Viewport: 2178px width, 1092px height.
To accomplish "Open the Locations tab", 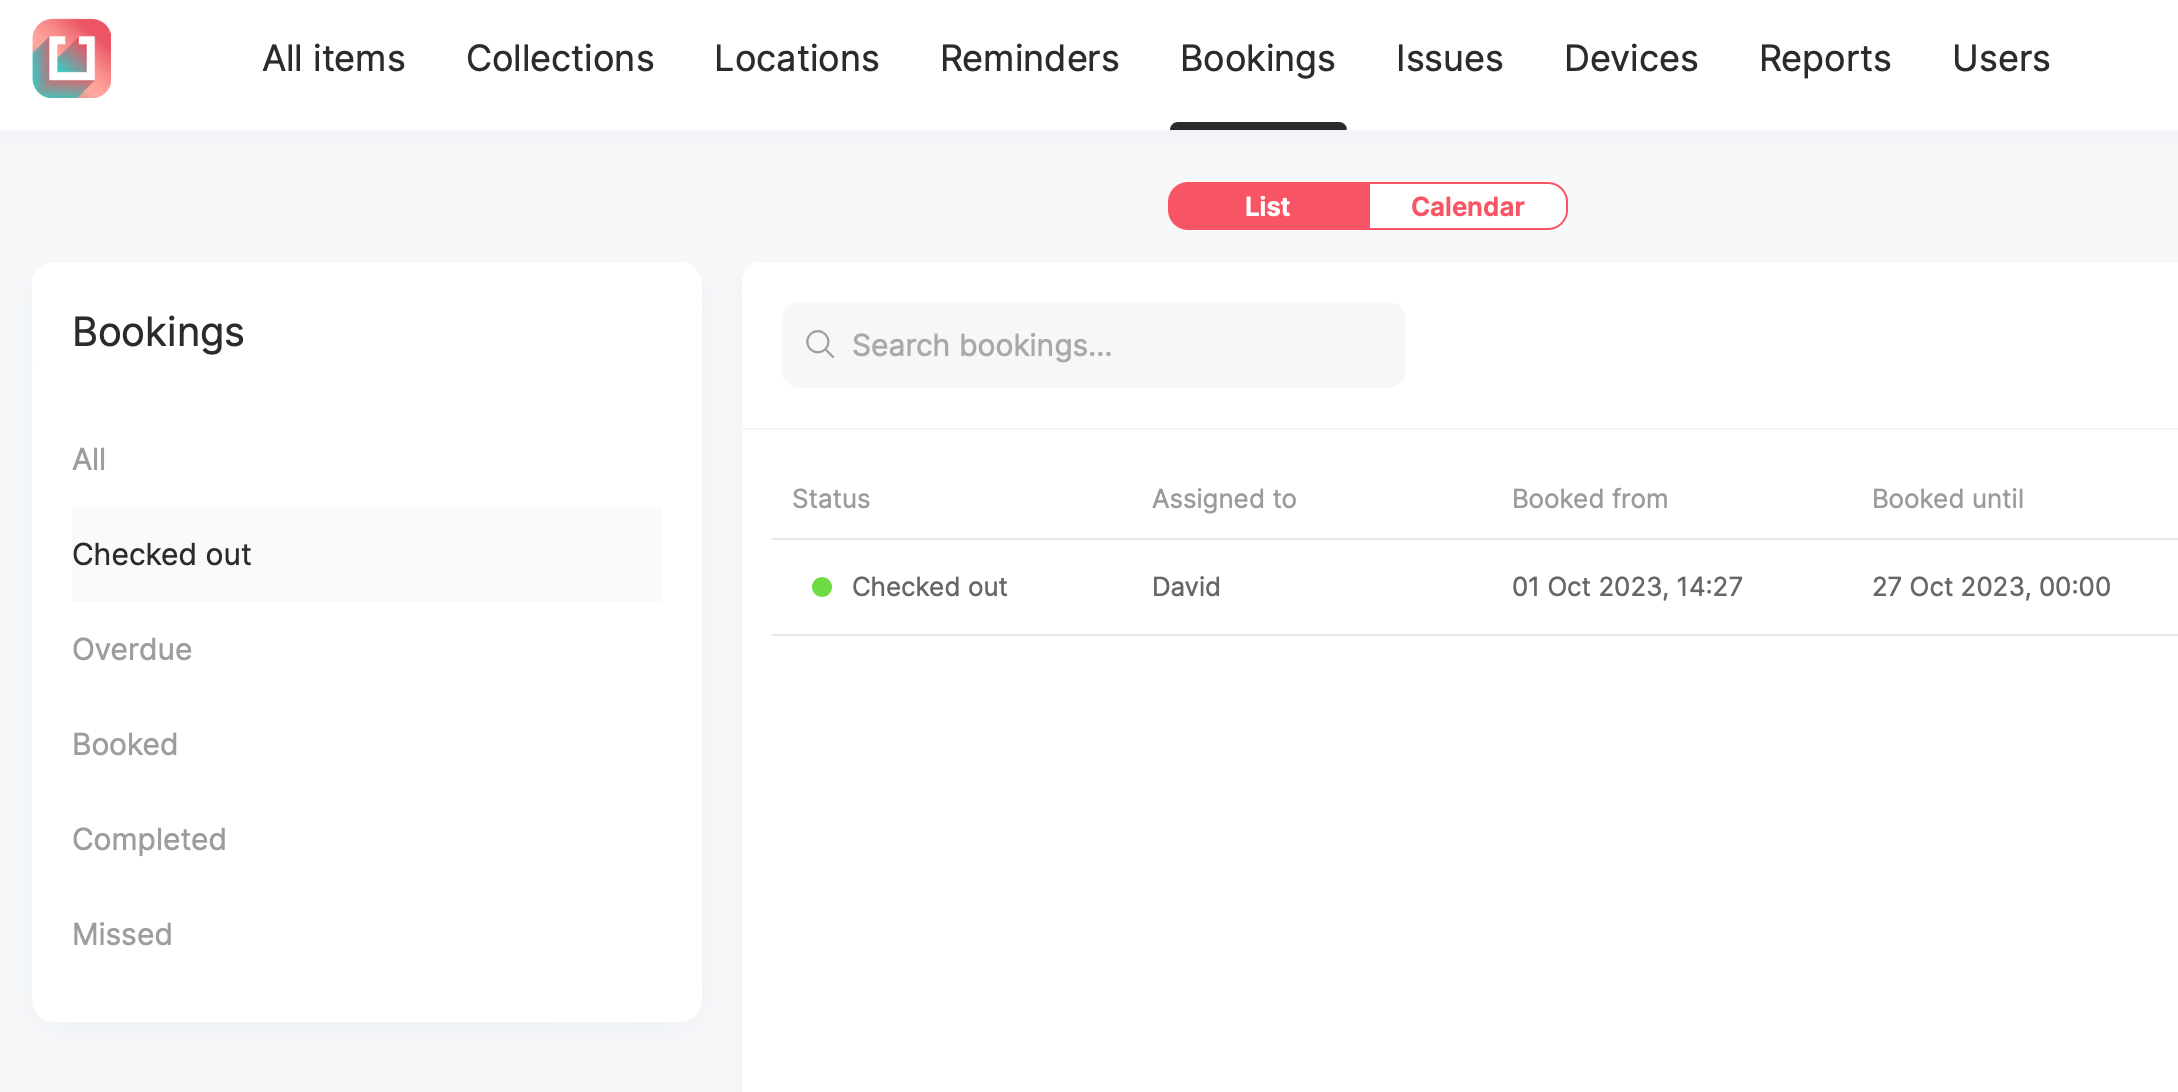I will point(797,58).
